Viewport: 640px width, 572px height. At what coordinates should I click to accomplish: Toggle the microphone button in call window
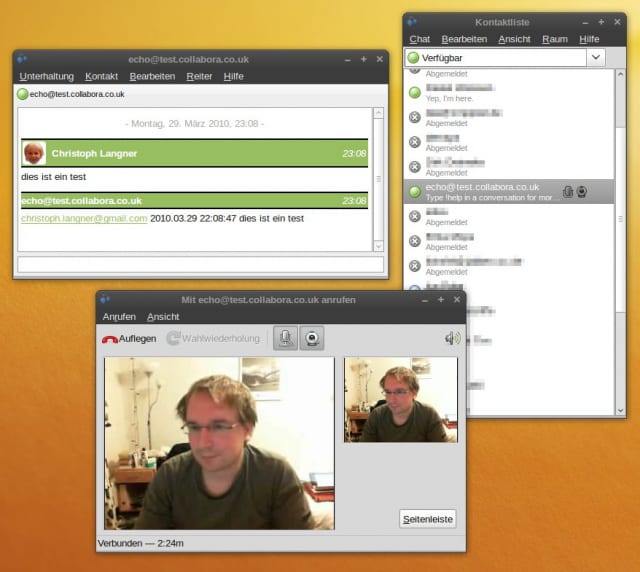tap(285, 338)
